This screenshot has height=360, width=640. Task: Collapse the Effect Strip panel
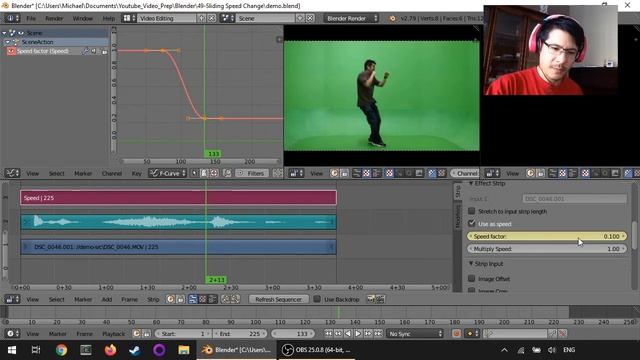(x=471, y=184)
